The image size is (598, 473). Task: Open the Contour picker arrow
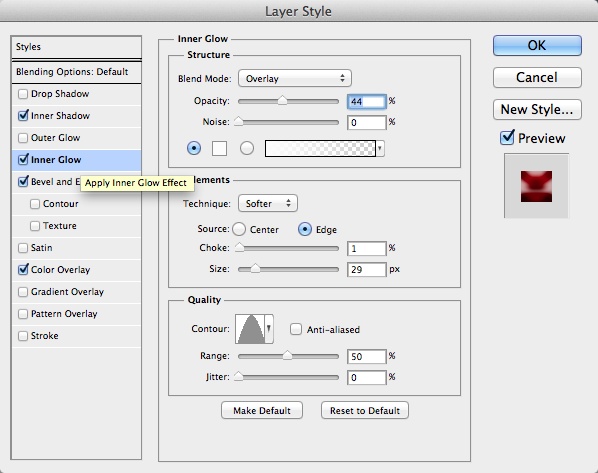click(269, 329)
